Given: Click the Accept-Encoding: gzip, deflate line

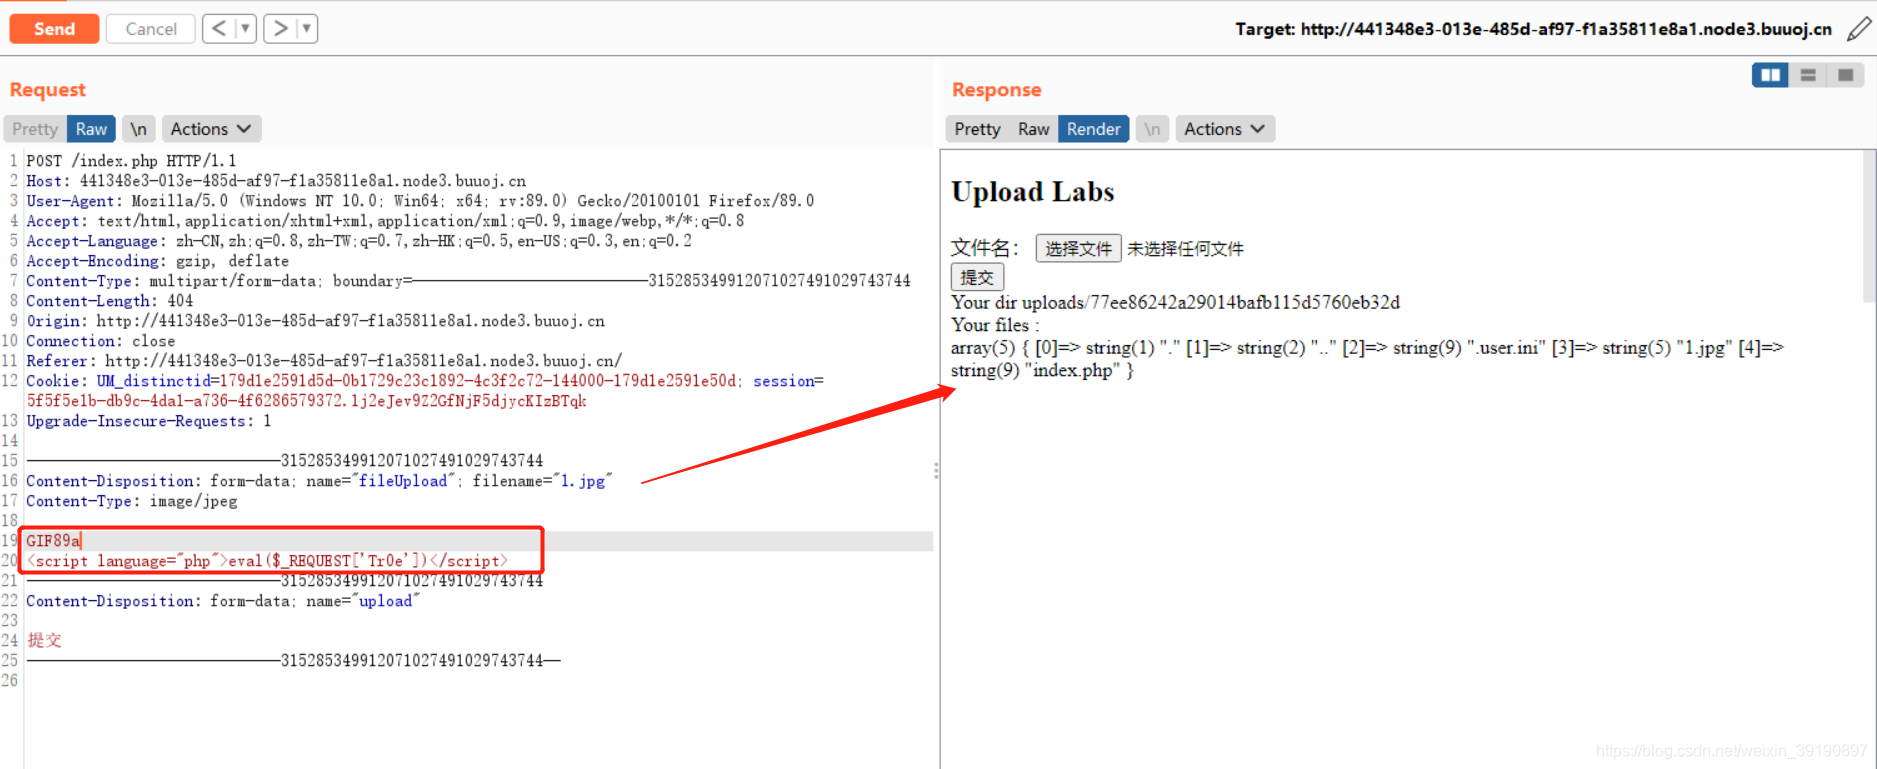Looking at the screenshot, I should 157,261.
